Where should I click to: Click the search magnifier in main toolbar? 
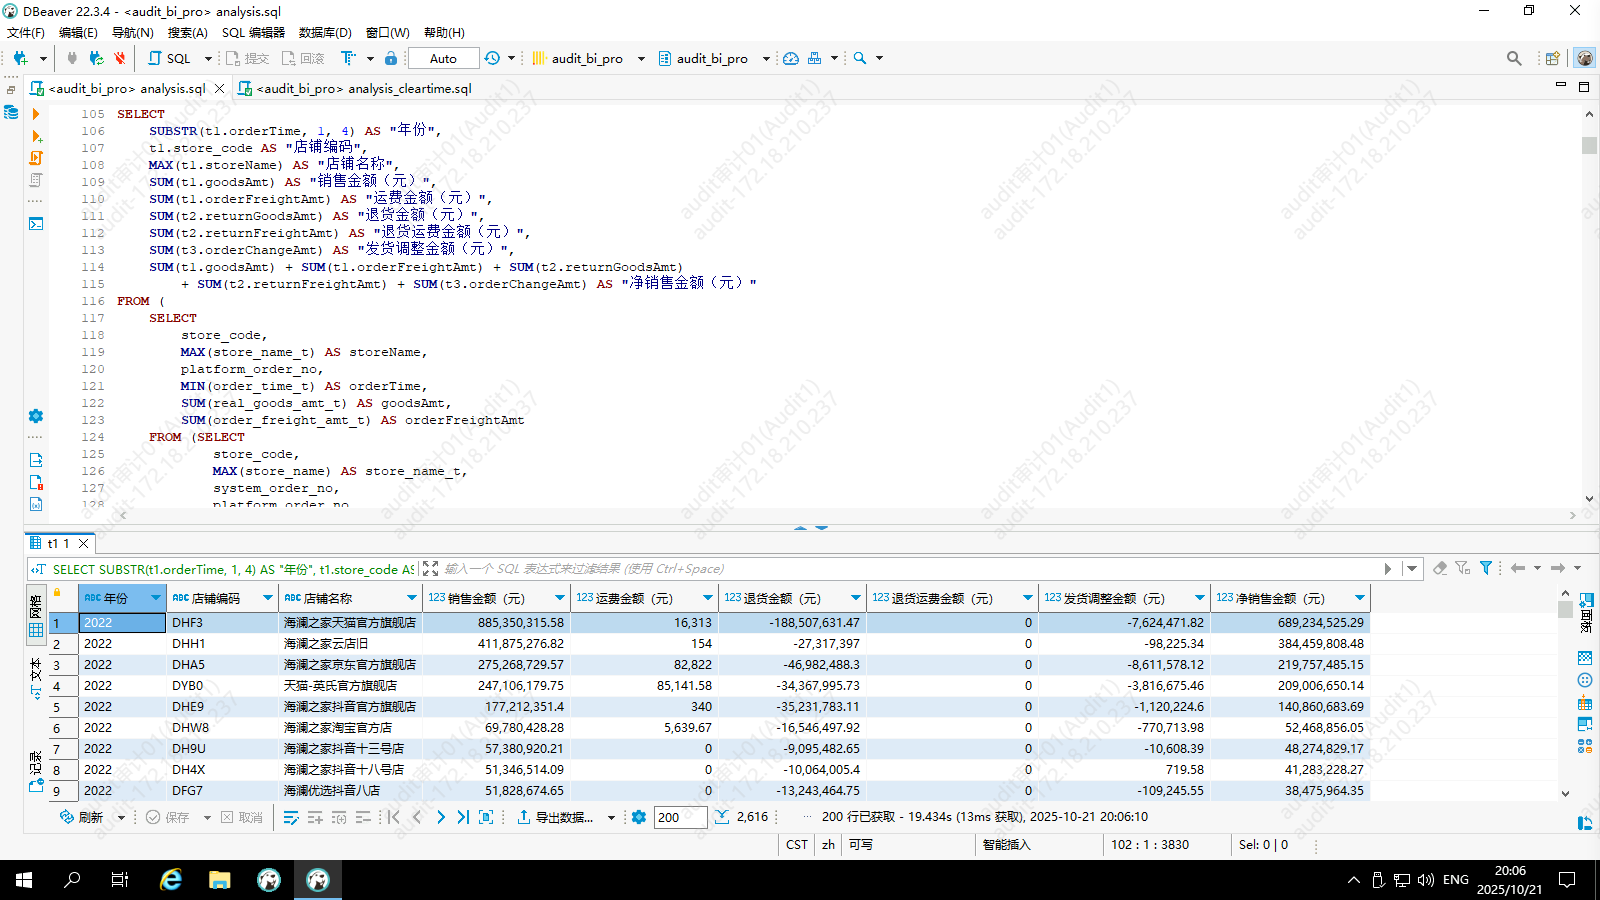point(860,58)
